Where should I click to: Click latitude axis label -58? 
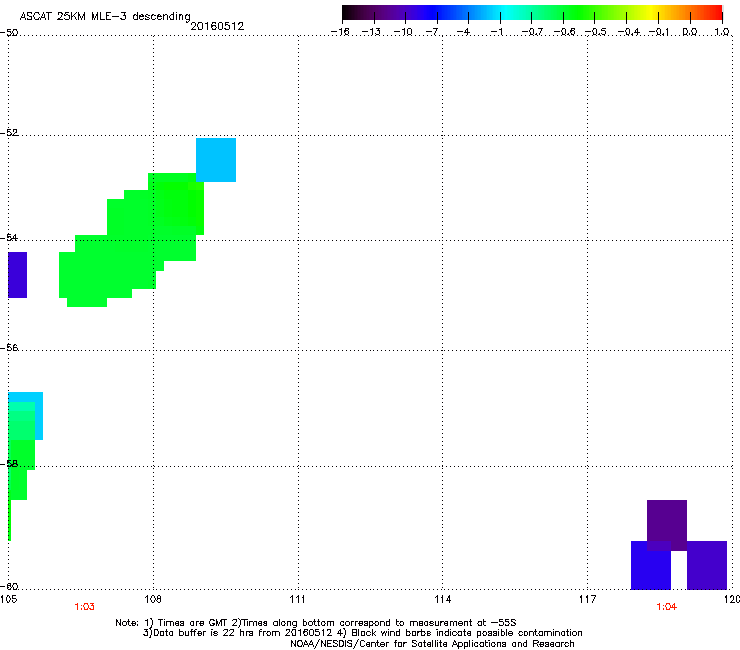click(9, 464)
